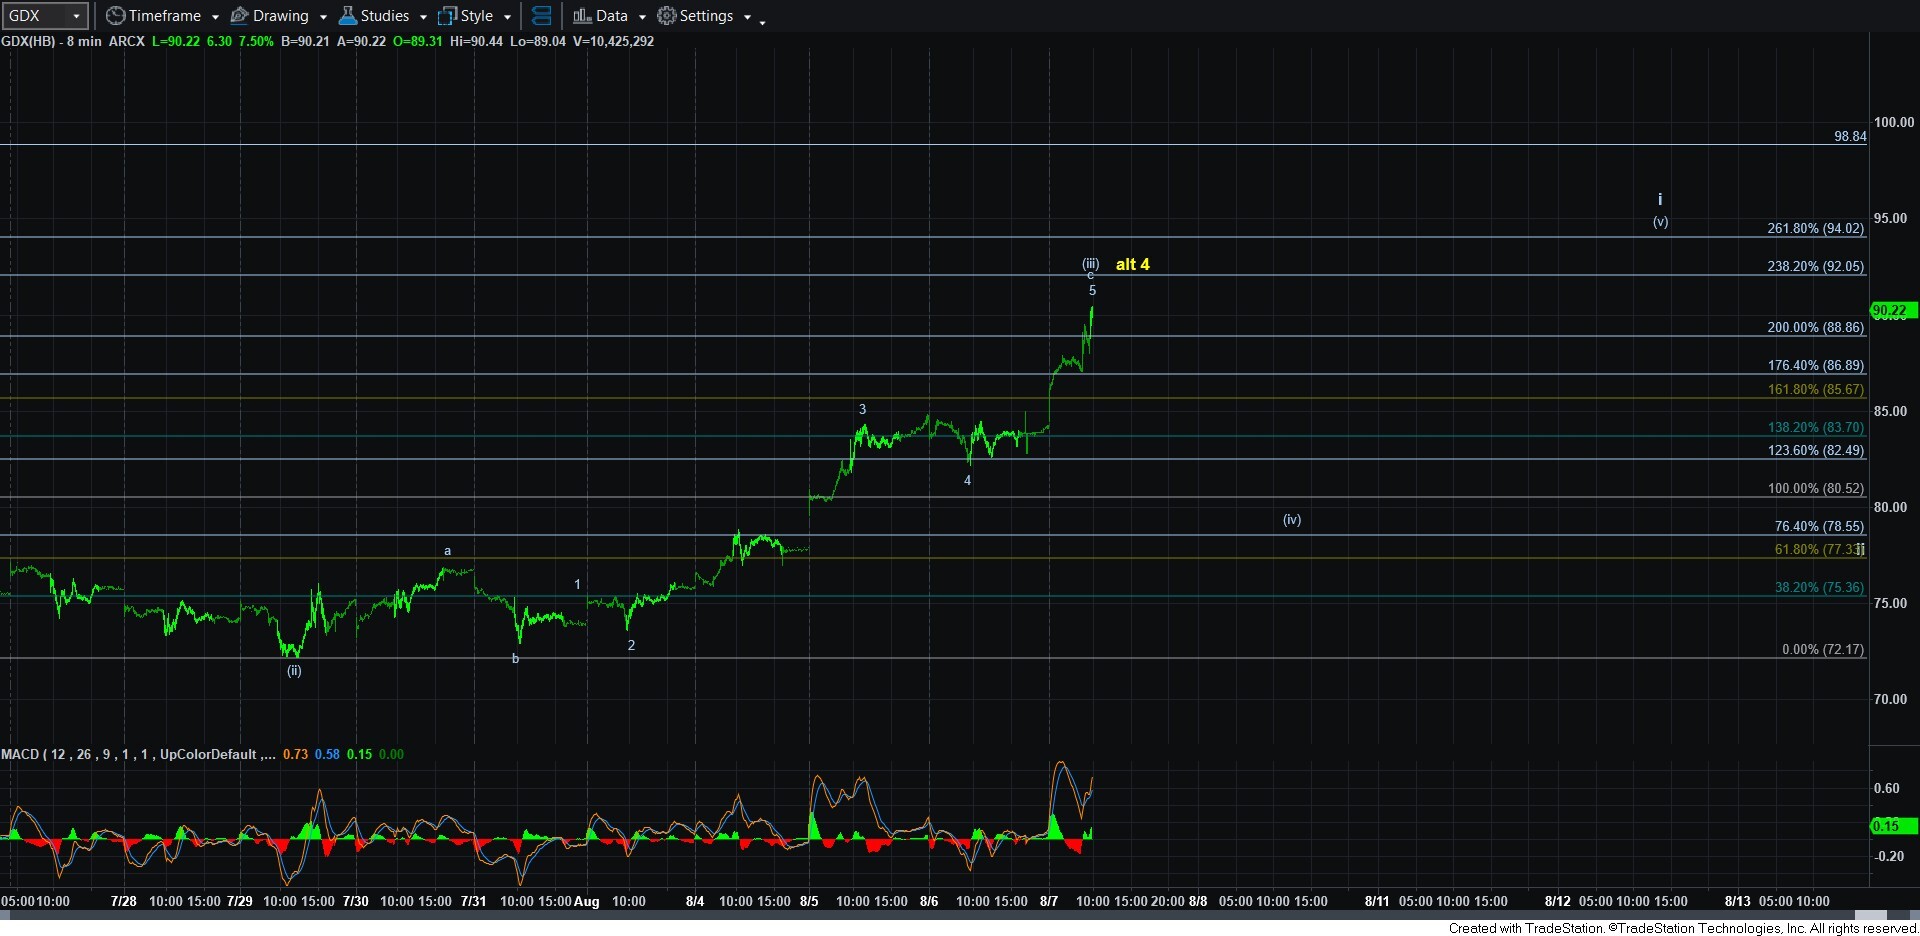Select the 76.40% (78.55) Fibonacci label
This screenshot has height=936, width=1920.
point(1819,526)
